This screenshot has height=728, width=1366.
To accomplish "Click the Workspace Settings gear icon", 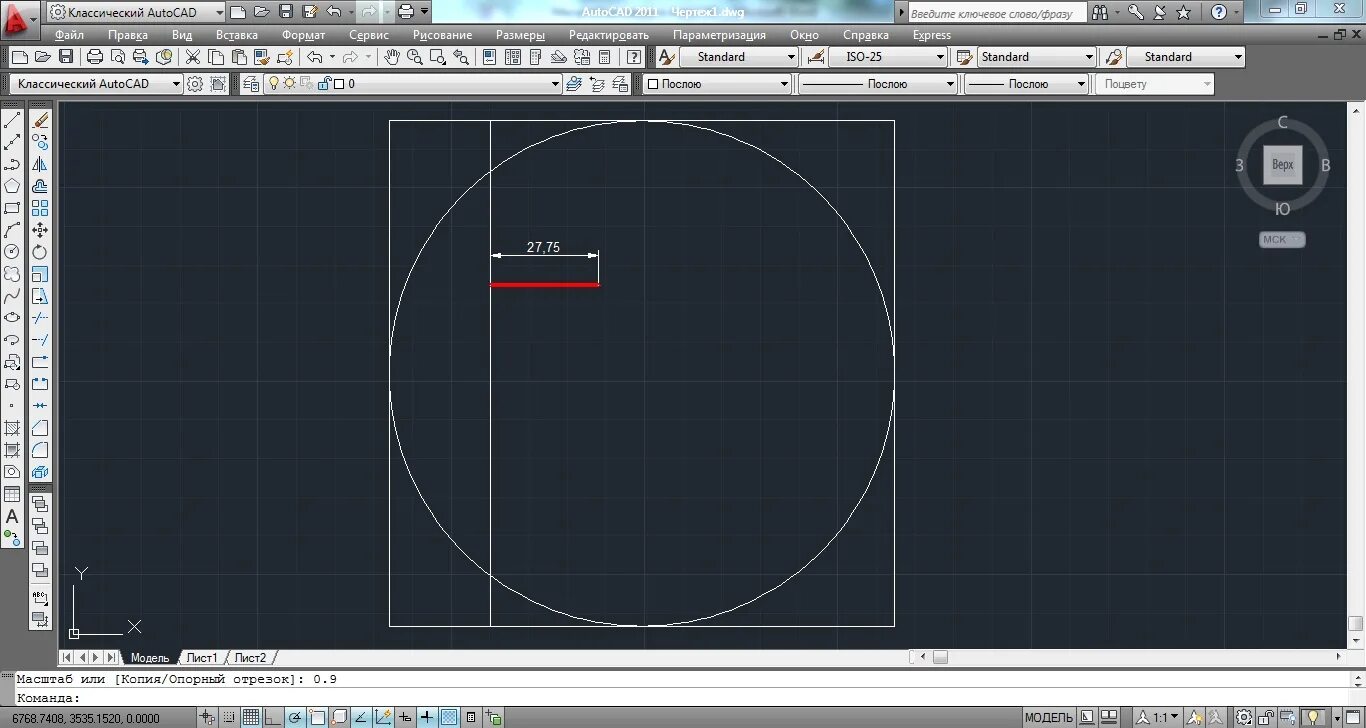I will coord(195,84).
